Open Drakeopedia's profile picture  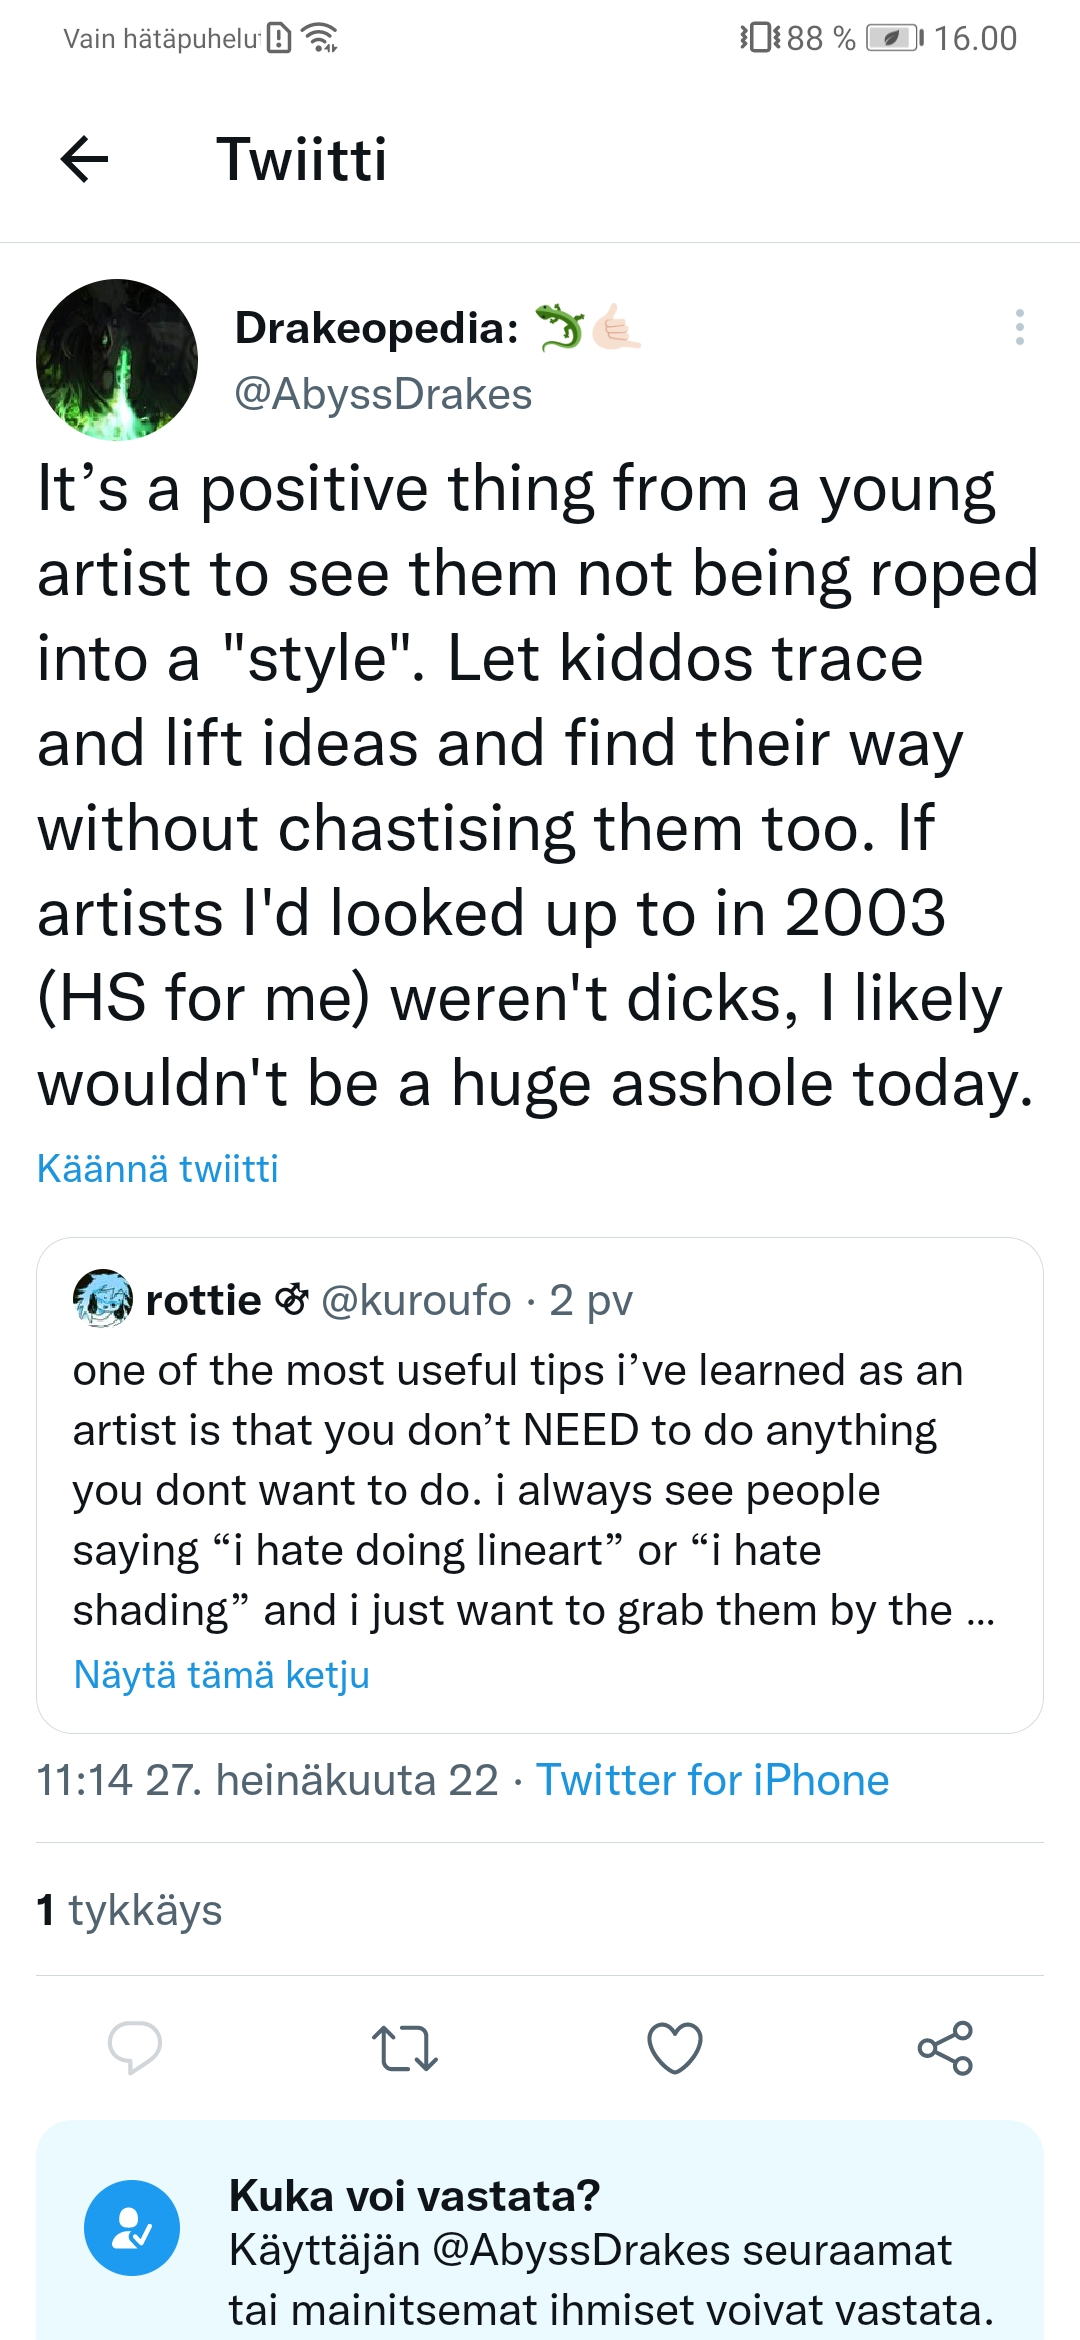pyautogui.click(x=117, y=360)
